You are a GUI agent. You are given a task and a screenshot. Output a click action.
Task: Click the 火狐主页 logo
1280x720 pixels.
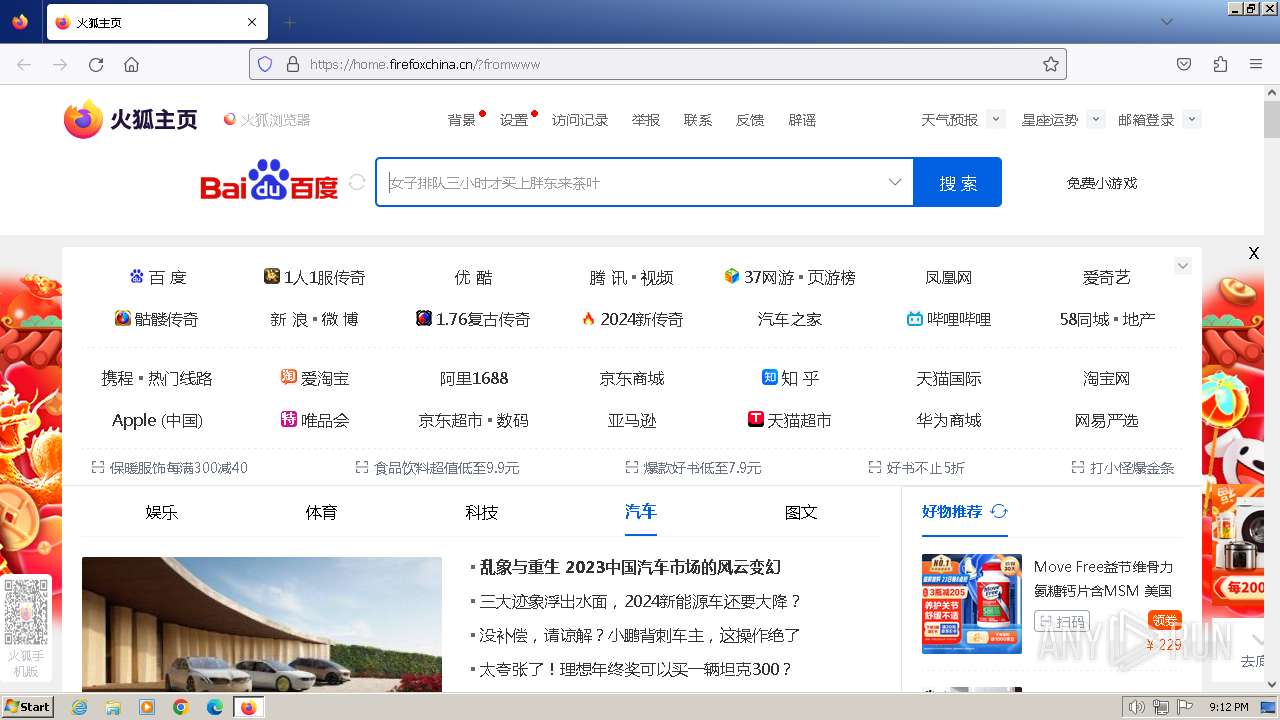pyautogui.click(x=131, y=119)
